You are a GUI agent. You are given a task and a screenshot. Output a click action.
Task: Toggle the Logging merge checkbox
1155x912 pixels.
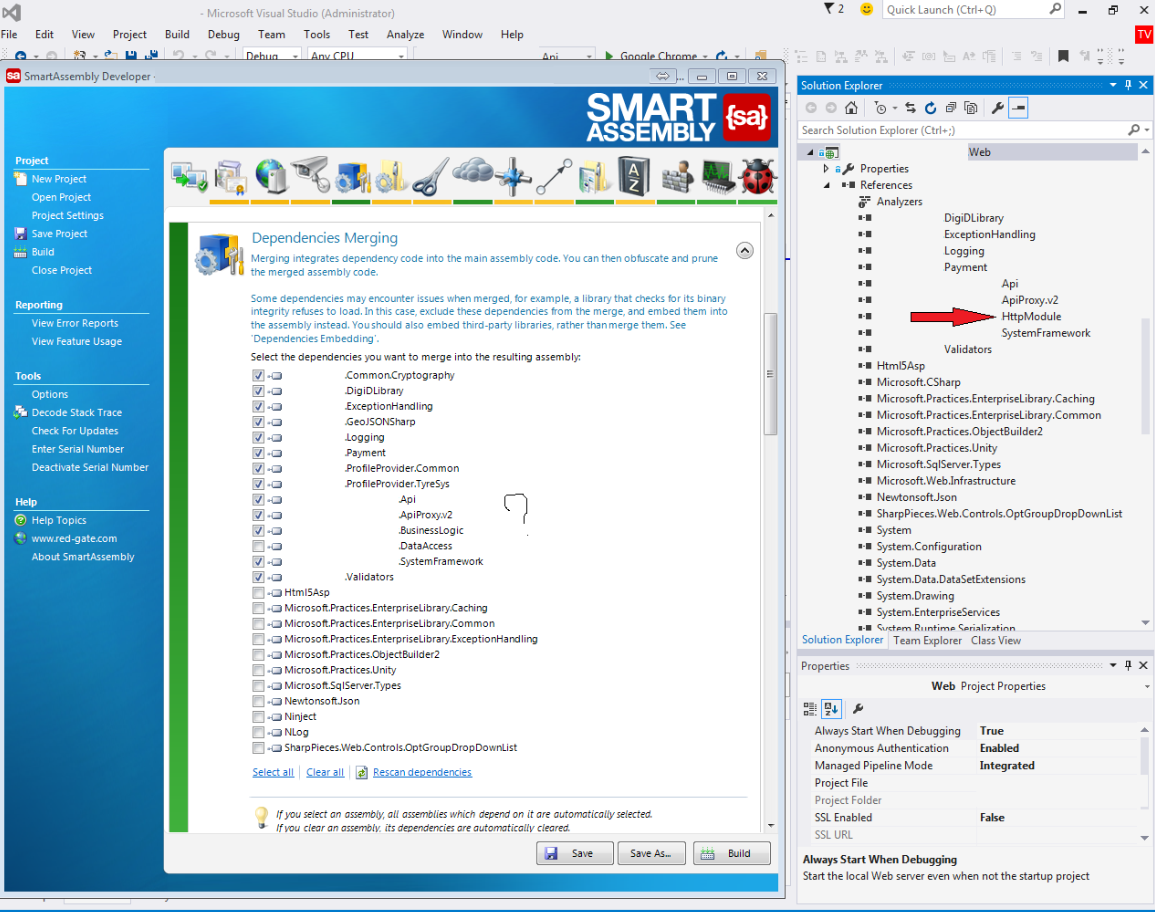[258, 438]
